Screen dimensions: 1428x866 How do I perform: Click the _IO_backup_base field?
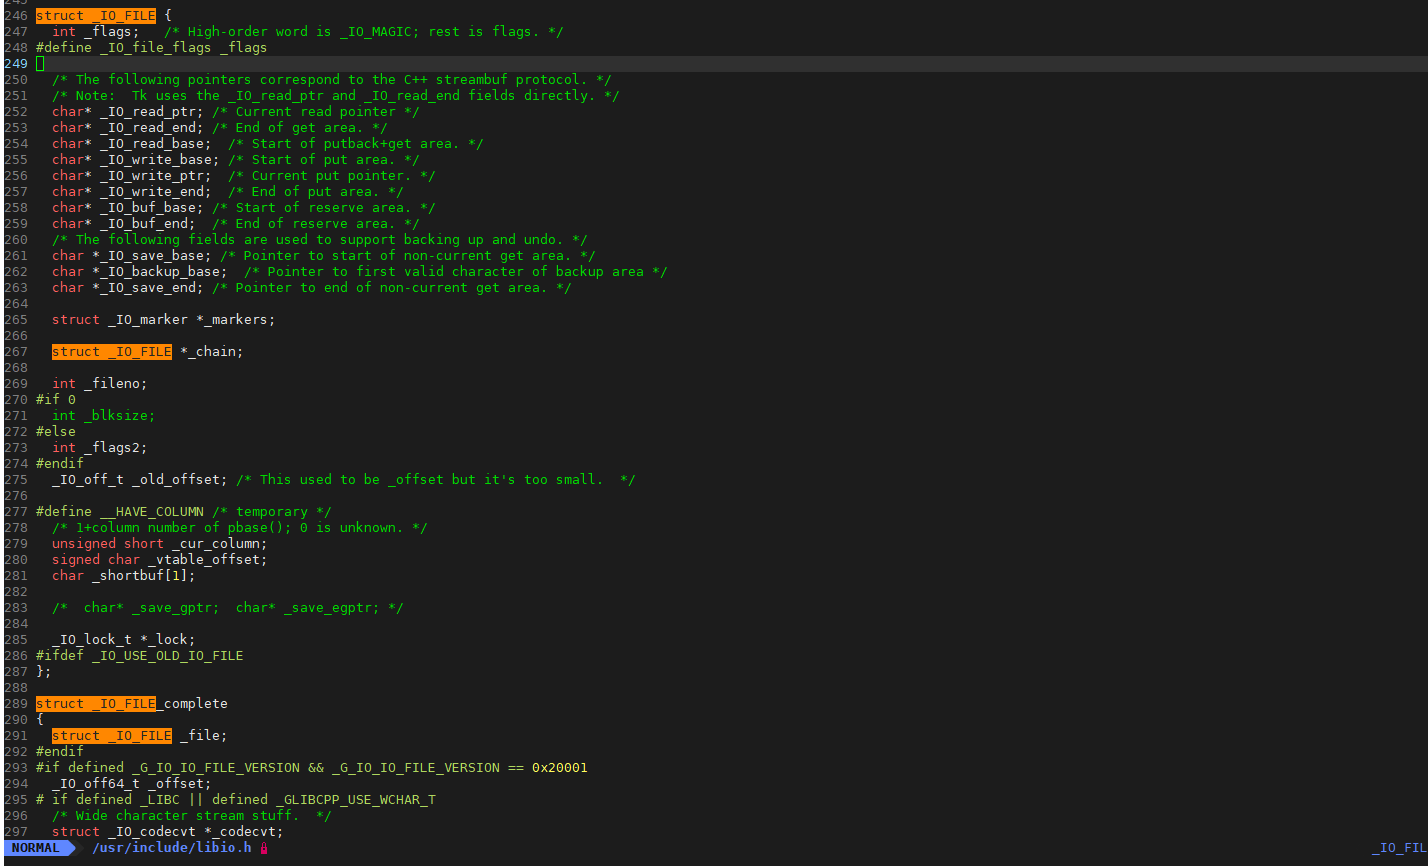(x=160, y=272)
